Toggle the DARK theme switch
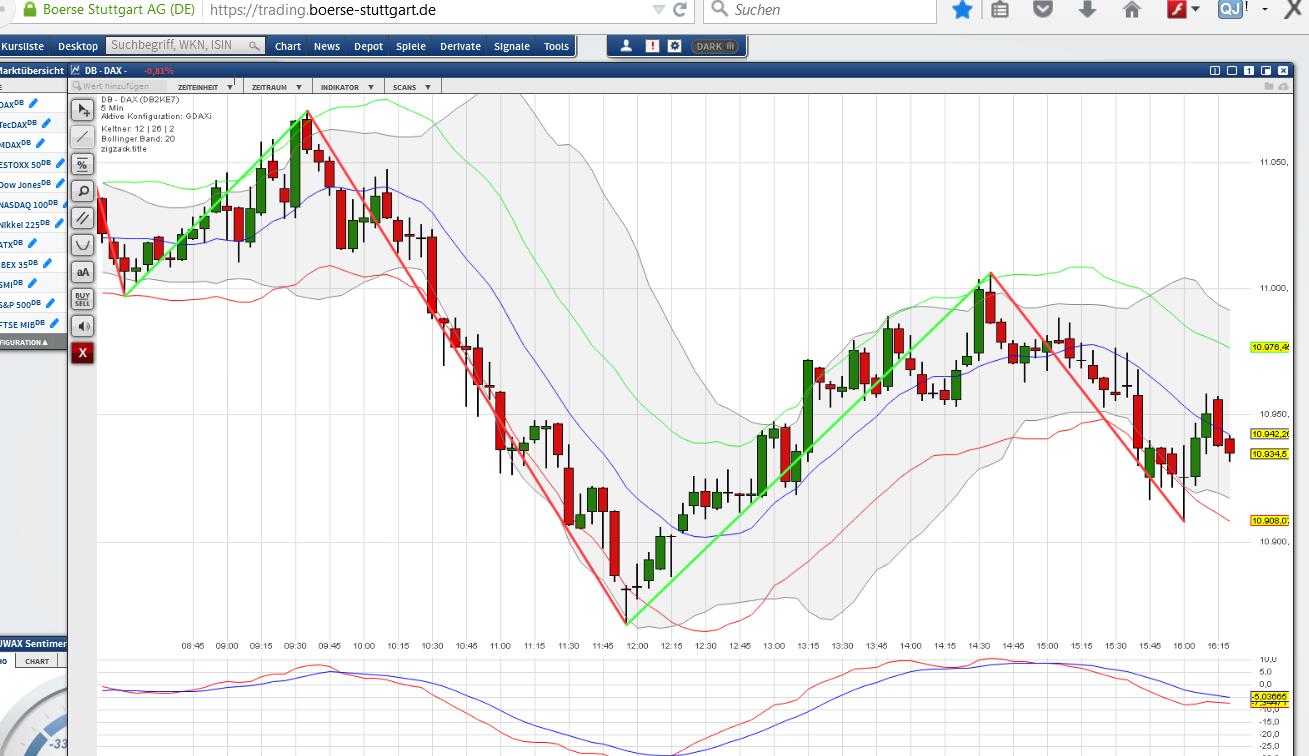 (x=716, y=46)
